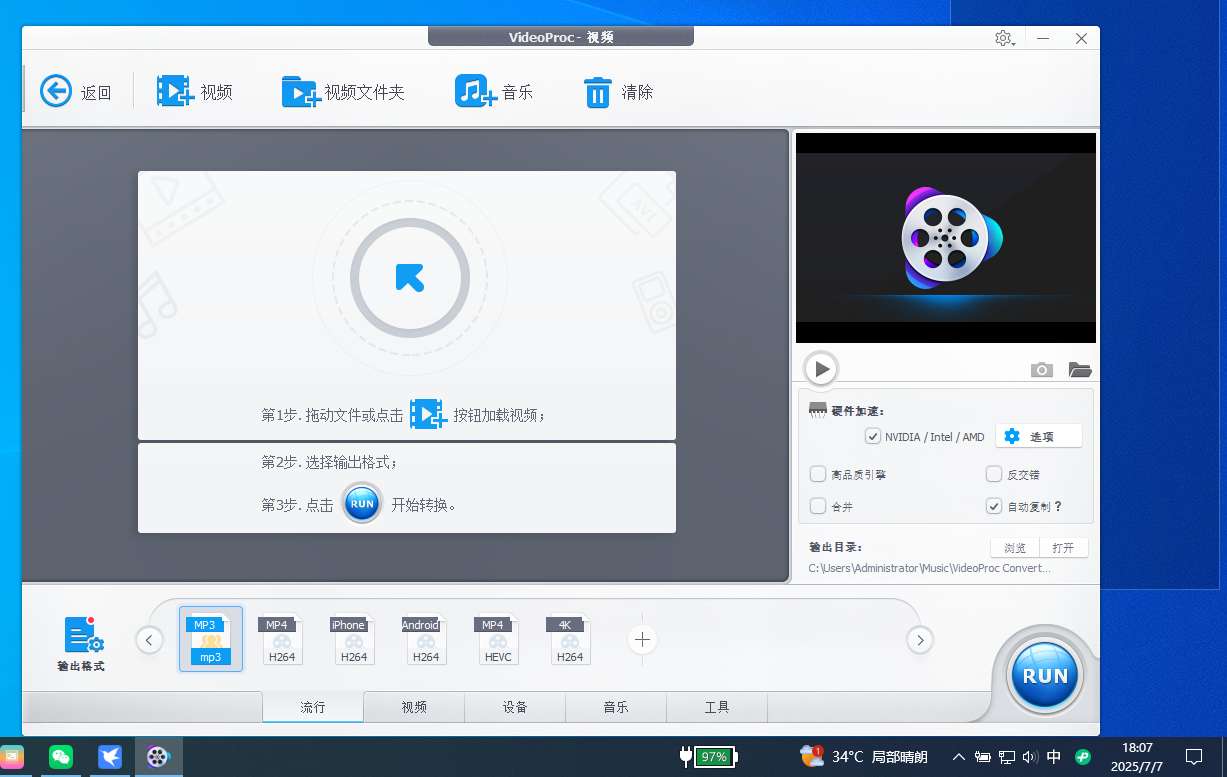Image resolution: width=1227 pixels, height=777 pixels.
Task: Open the weather widget 34°C 局部晴朗
Action: point(864,757)
